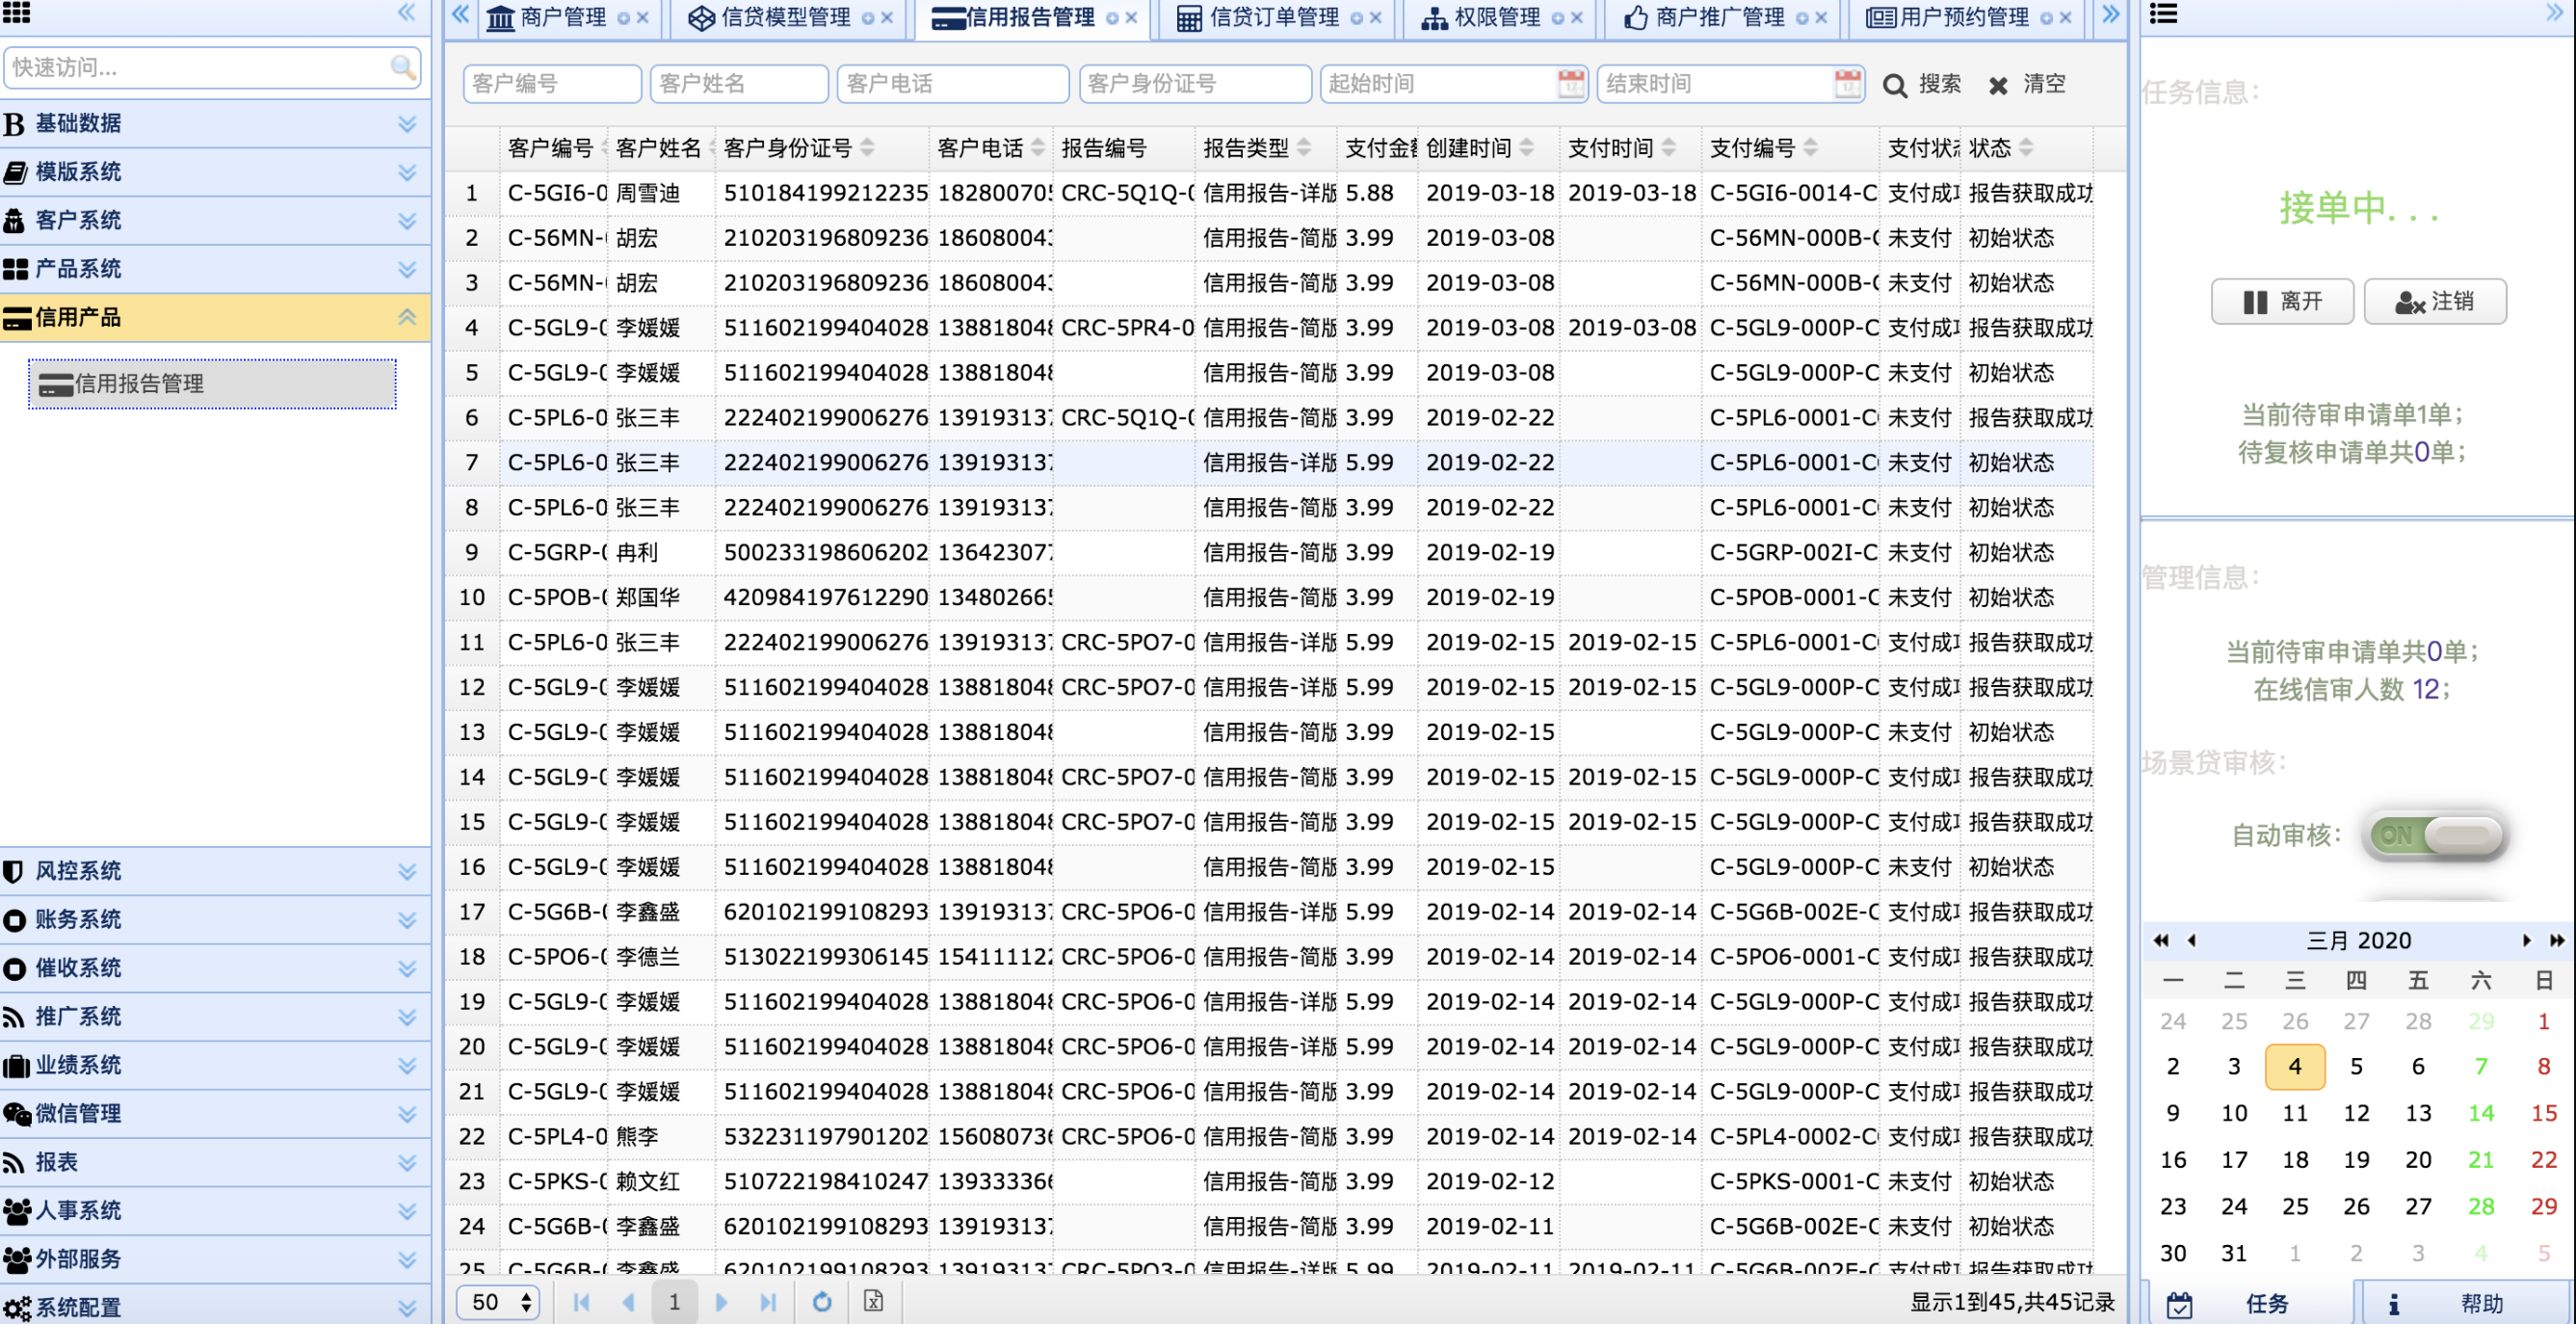Go to previous page of records
Image resolution: width=2576 pixels, height=1324 pixels.
click(x=628, y=1301)
